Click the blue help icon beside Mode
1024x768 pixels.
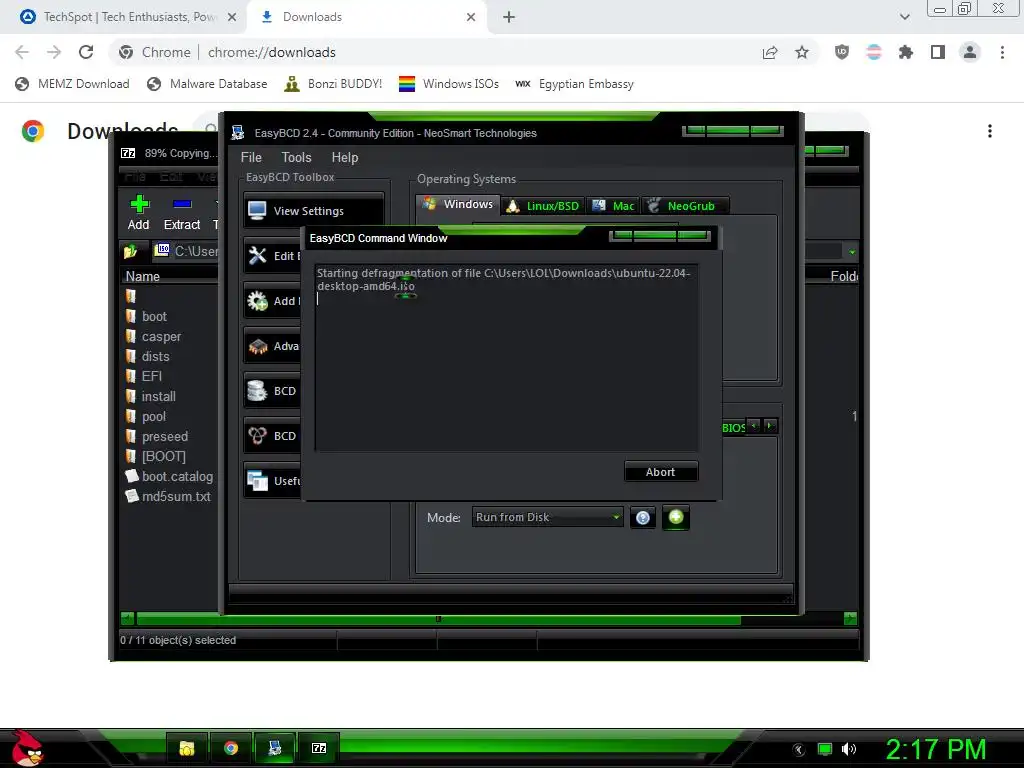(643, 518)
